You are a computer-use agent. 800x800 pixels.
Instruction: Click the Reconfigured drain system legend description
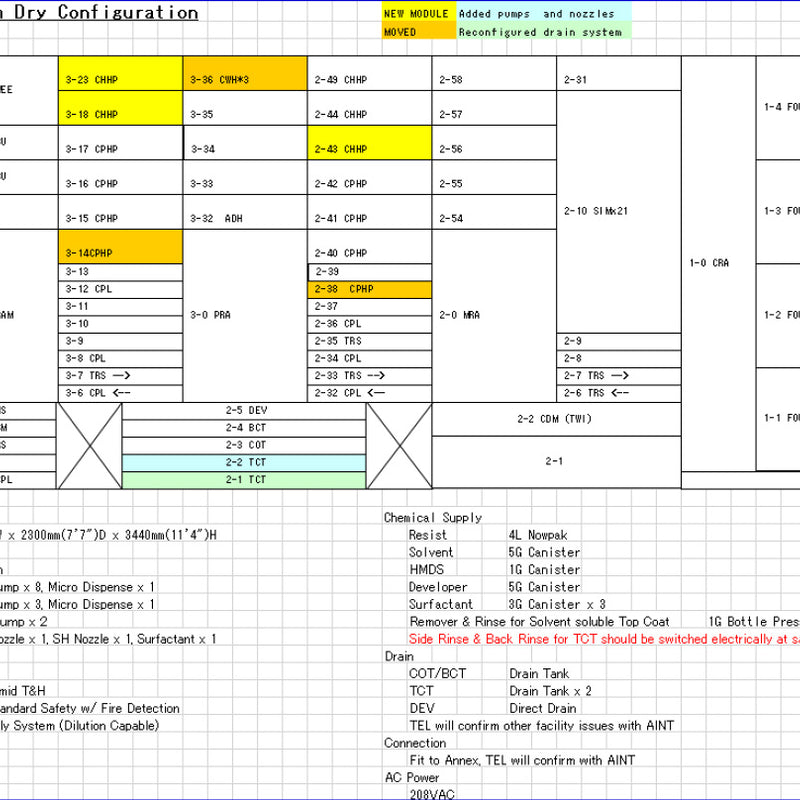click(x=540, y=32)
